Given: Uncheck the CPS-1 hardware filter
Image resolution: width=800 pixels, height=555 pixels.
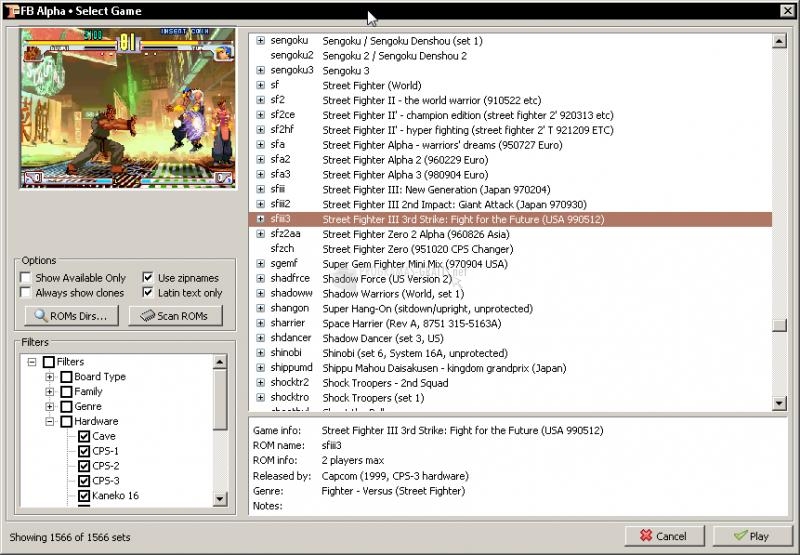Looking at the screenshot, I should tap(84, 451).
